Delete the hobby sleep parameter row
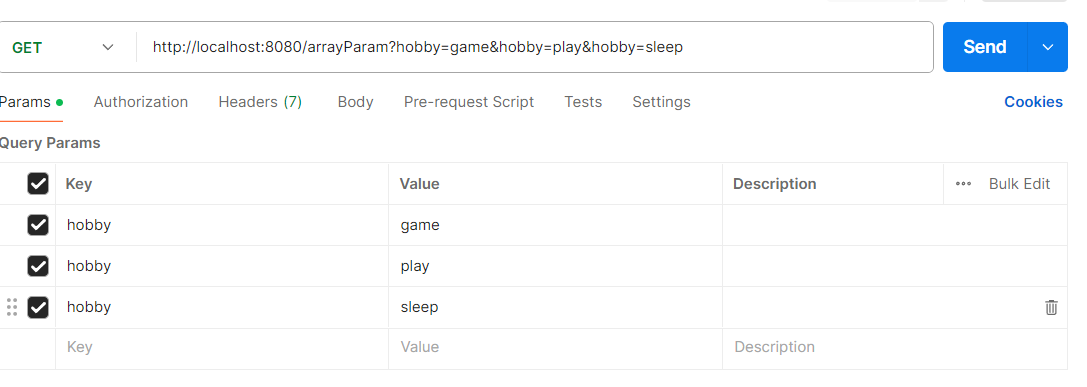The height and width of the screenshot is (387, 1087). click(1051, 307)
